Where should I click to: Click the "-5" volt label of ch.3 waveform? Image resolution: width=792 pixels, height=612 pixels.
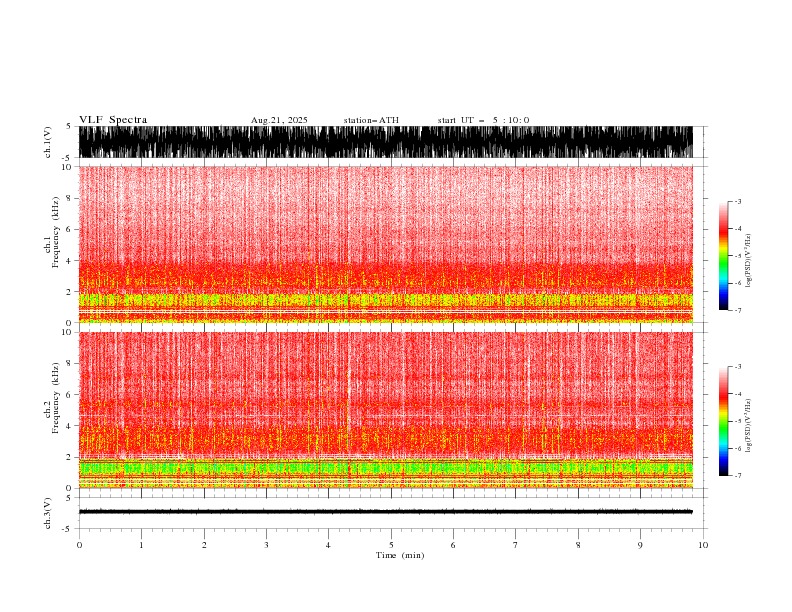pos(68,529)
